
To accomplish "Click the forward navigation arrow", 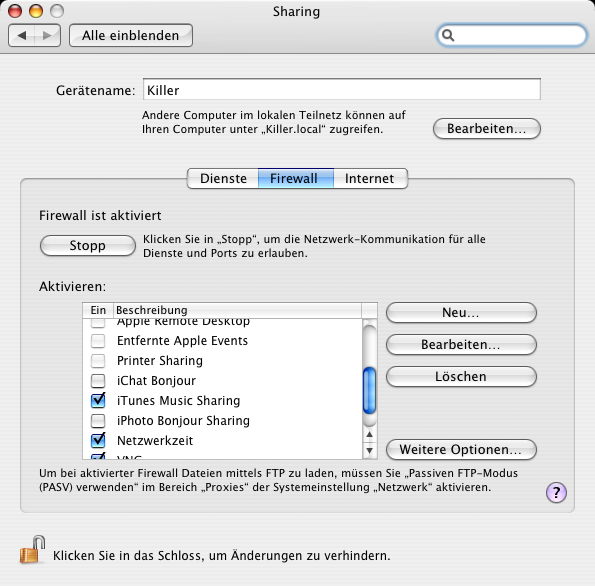I will [x=47, y=36].
